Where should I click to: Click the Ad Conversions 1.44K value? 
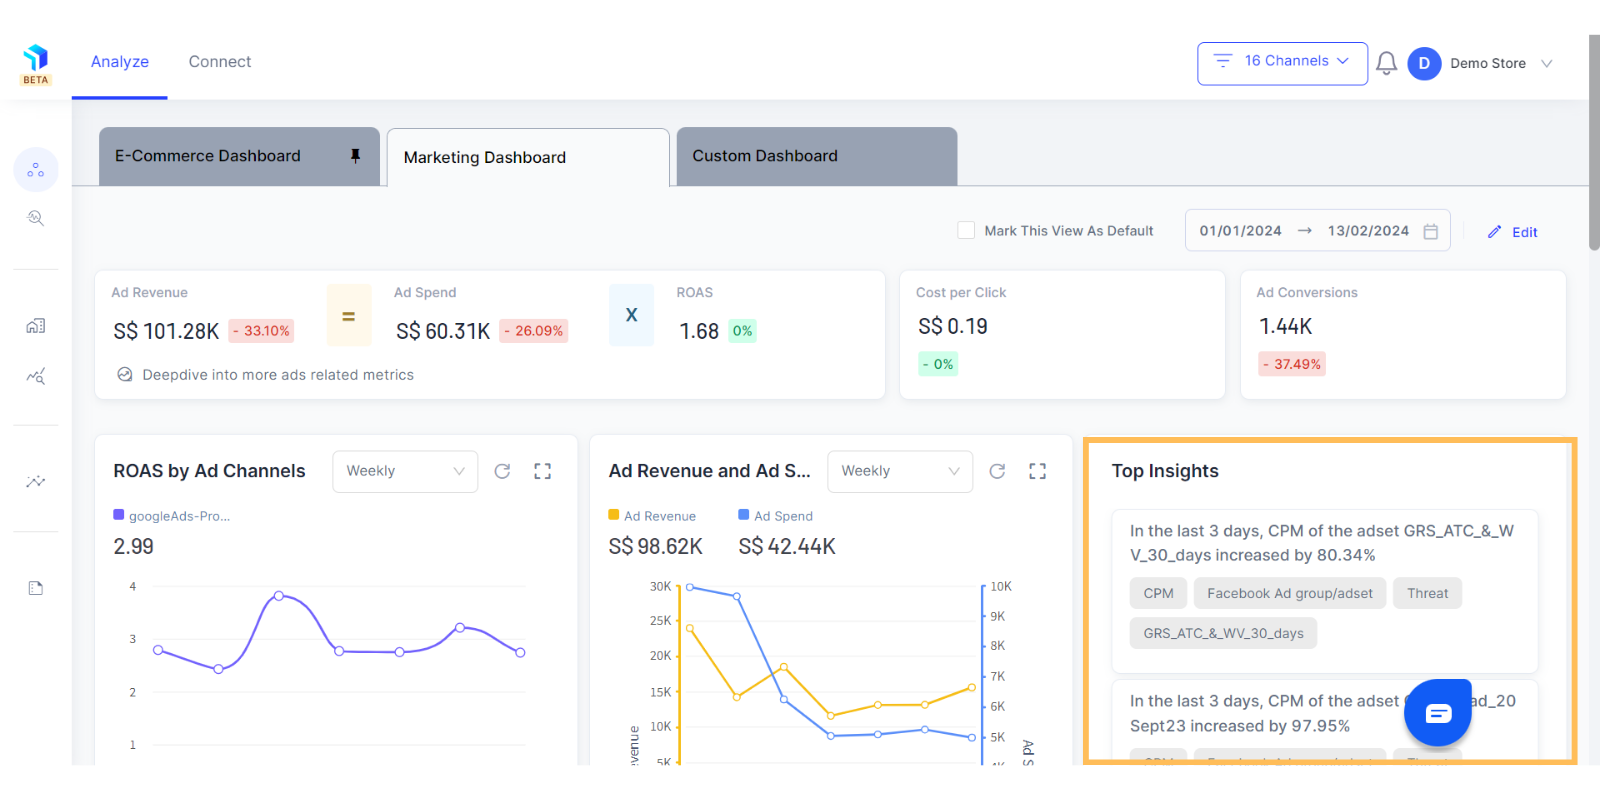[1285, 326]
